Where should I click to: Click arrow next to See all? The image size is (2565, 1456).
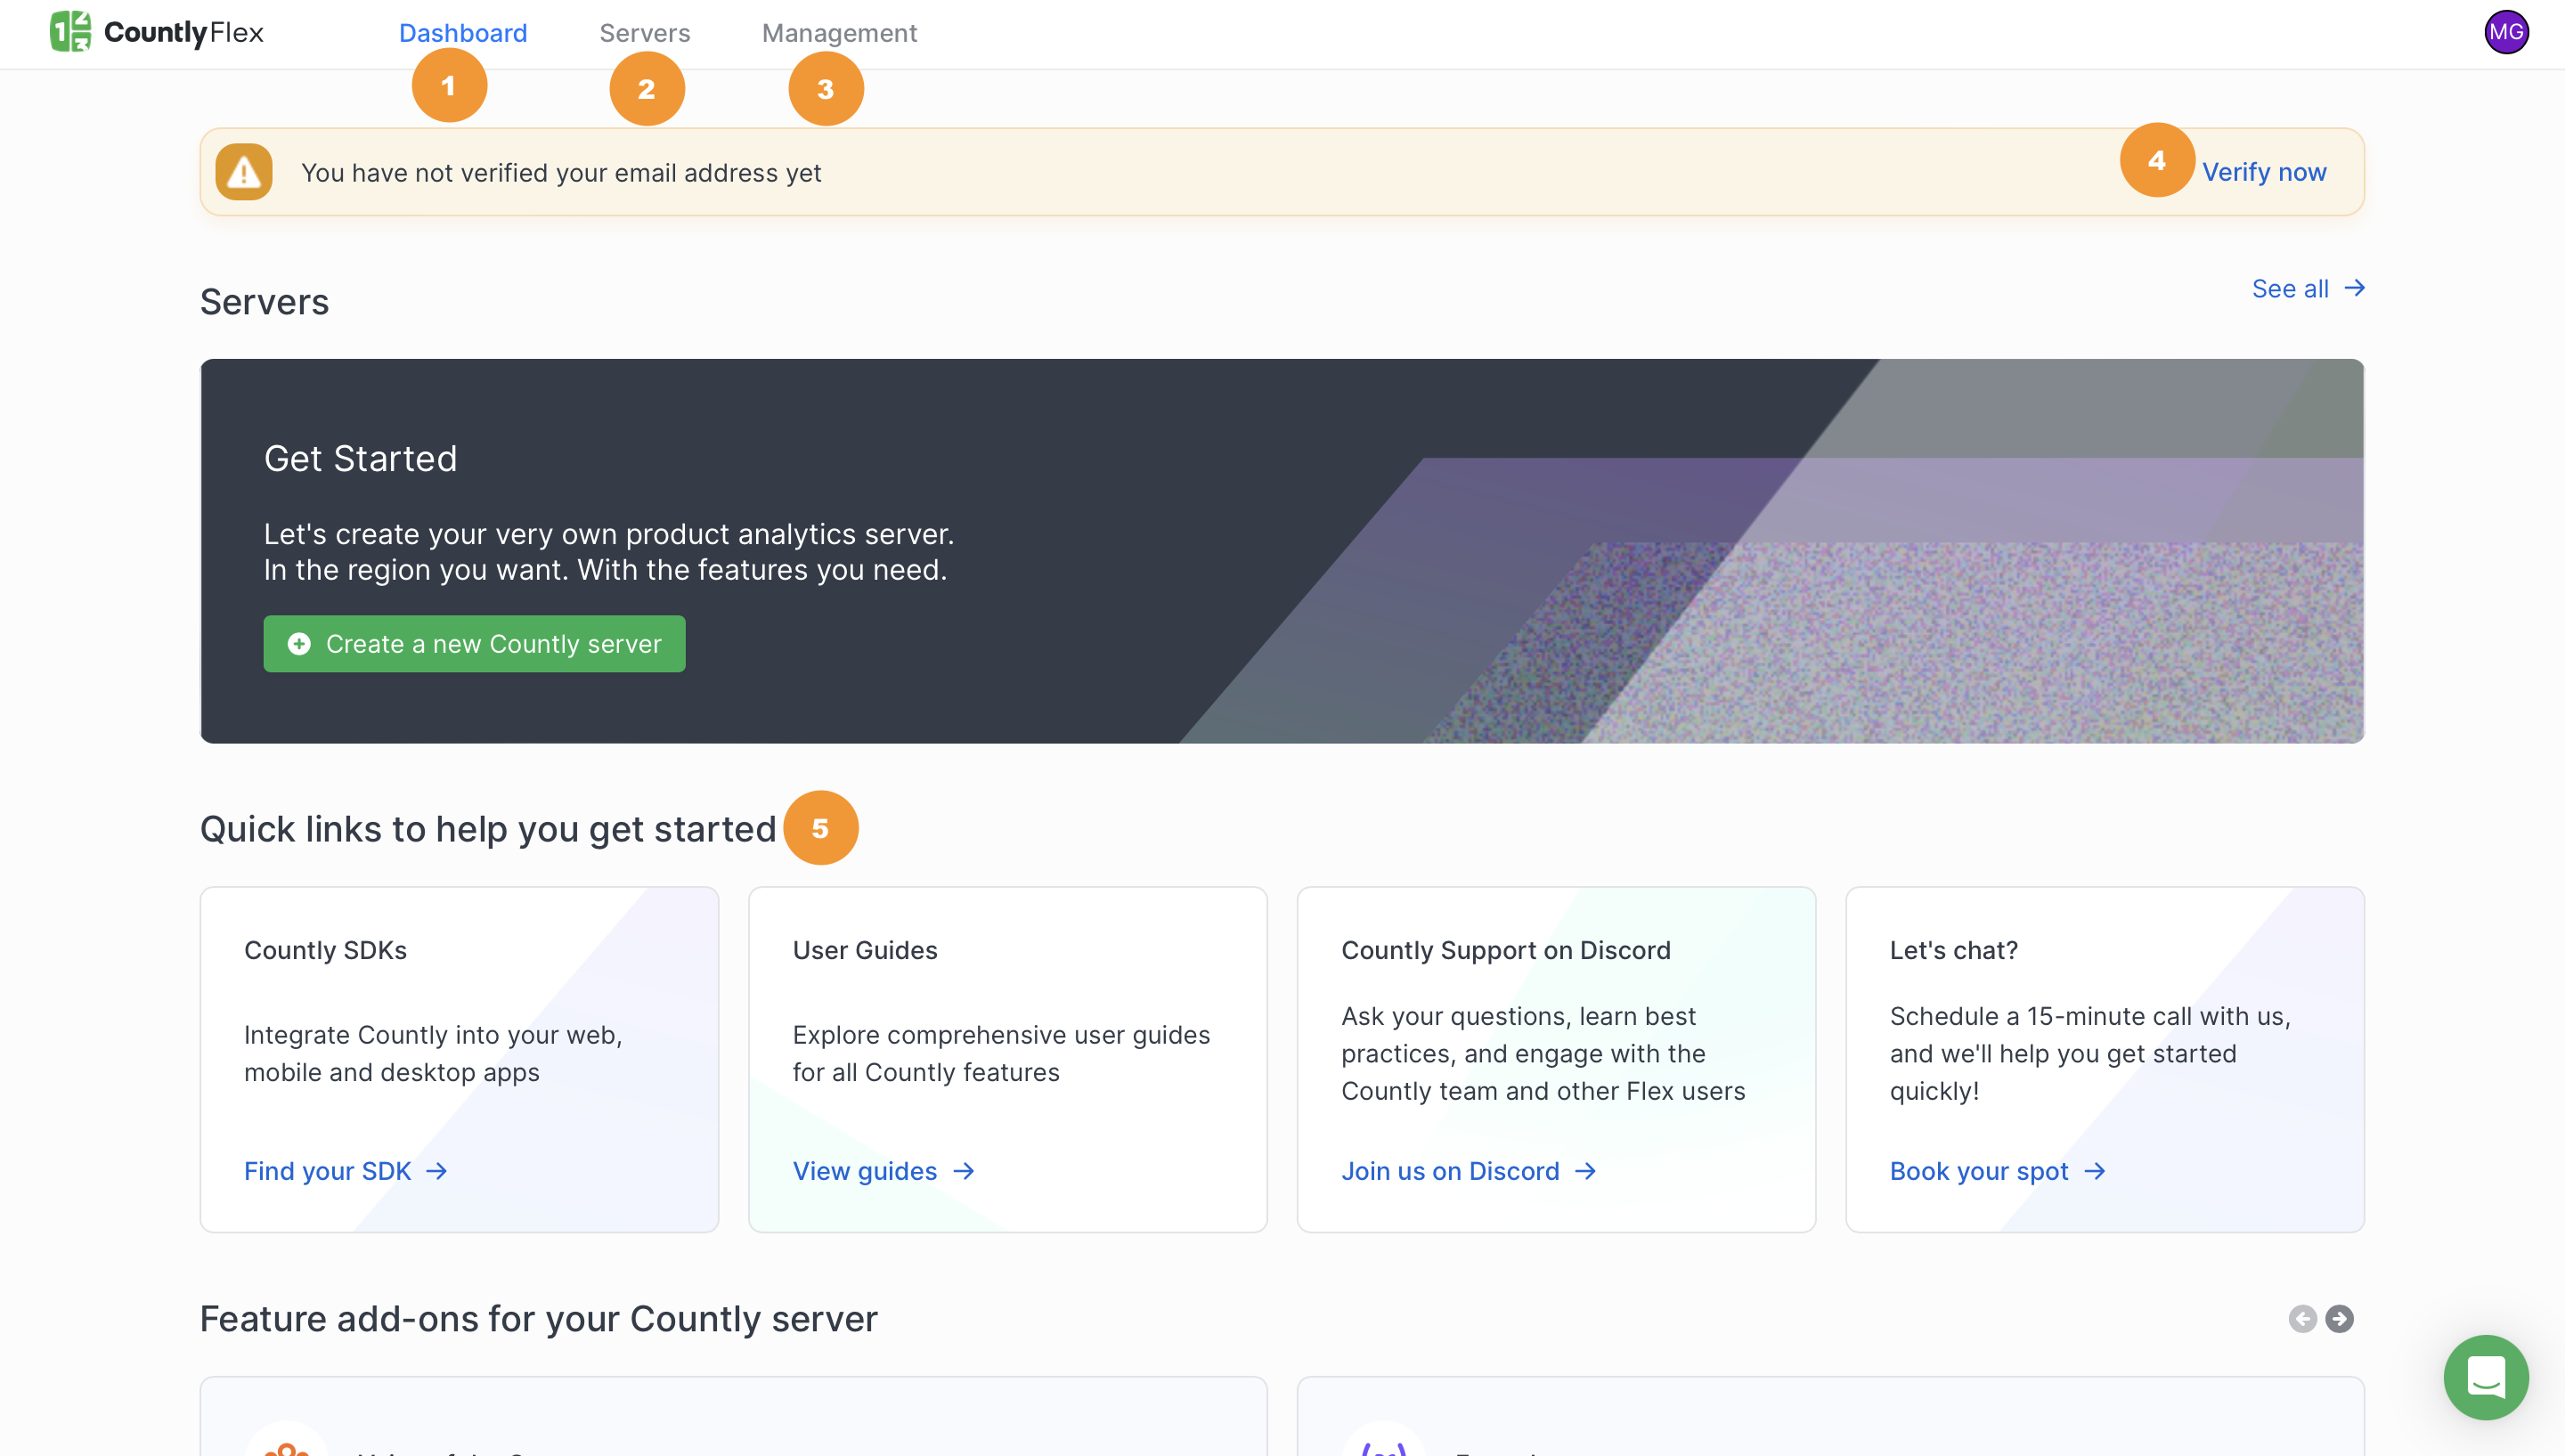pyautogui.click(x=2355, y=288)
